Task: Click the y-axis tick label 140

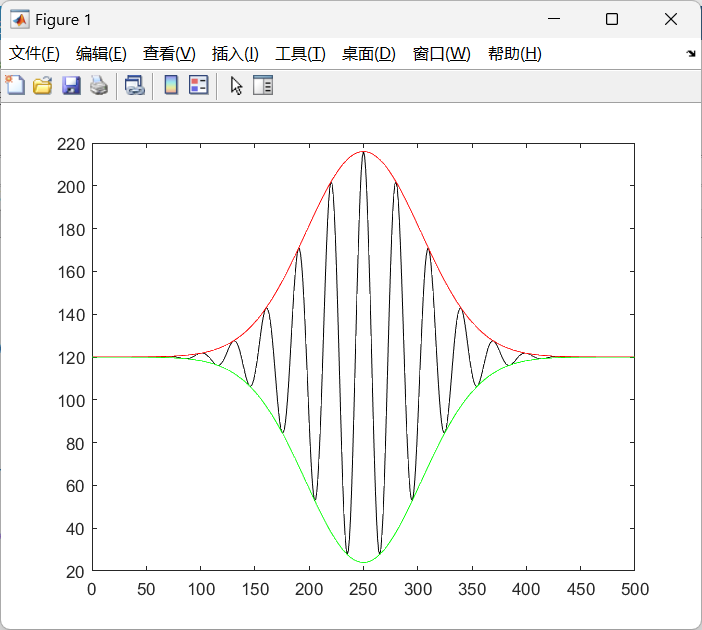Action: 71,315
